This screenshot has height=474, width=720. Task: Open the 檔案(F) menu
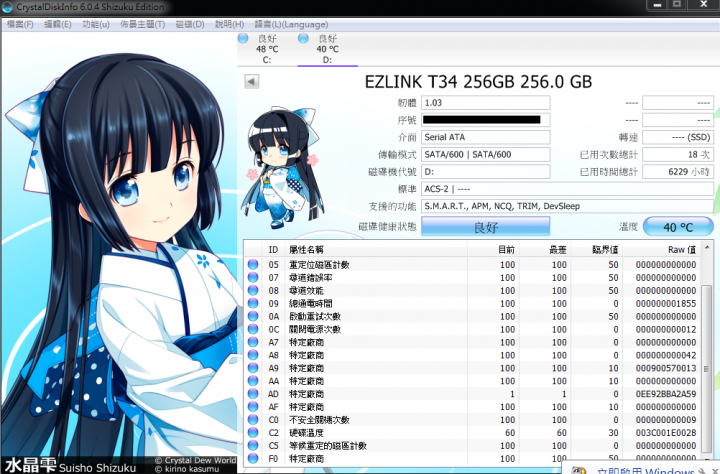20,24
